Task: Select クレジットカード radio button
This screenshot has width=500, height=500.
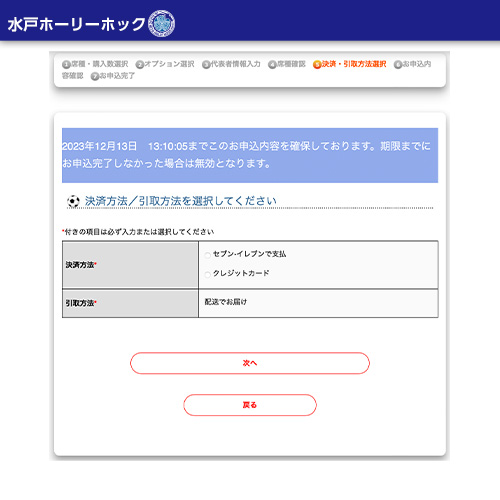Action: (x=207, y=275)
